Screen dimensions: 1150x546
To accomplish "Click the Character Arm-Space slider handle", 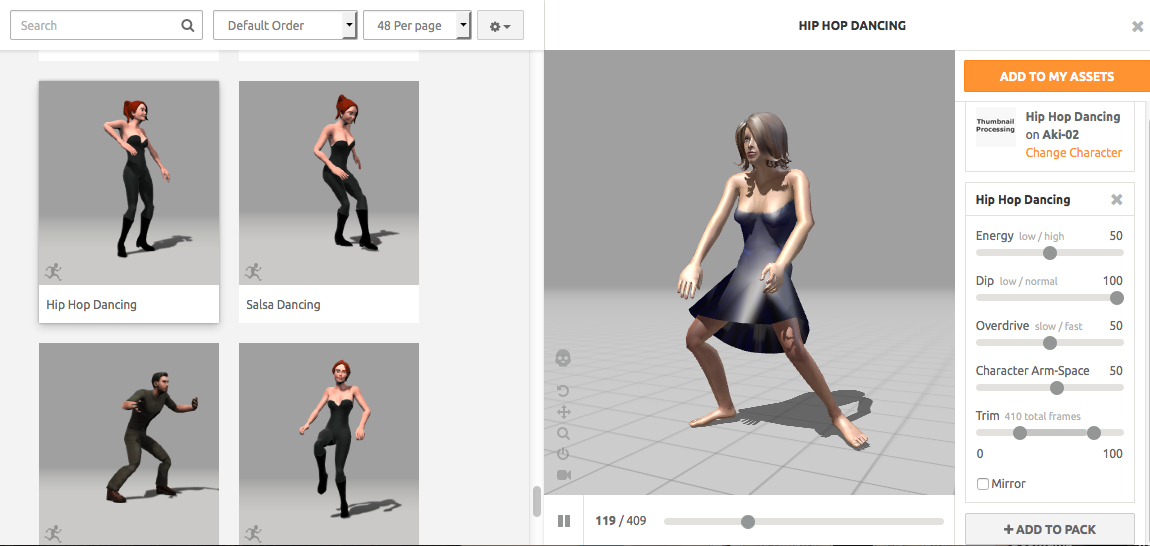I will point(1057,387).
